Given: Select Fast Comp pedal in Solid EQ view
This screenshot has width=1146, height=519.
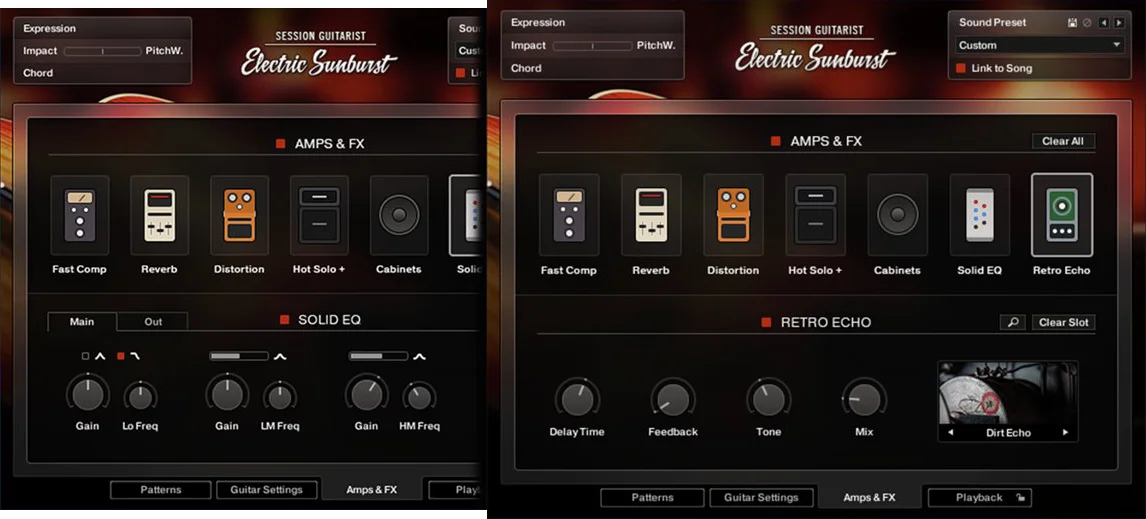Looking at the screenshot, I should (80, 216).
